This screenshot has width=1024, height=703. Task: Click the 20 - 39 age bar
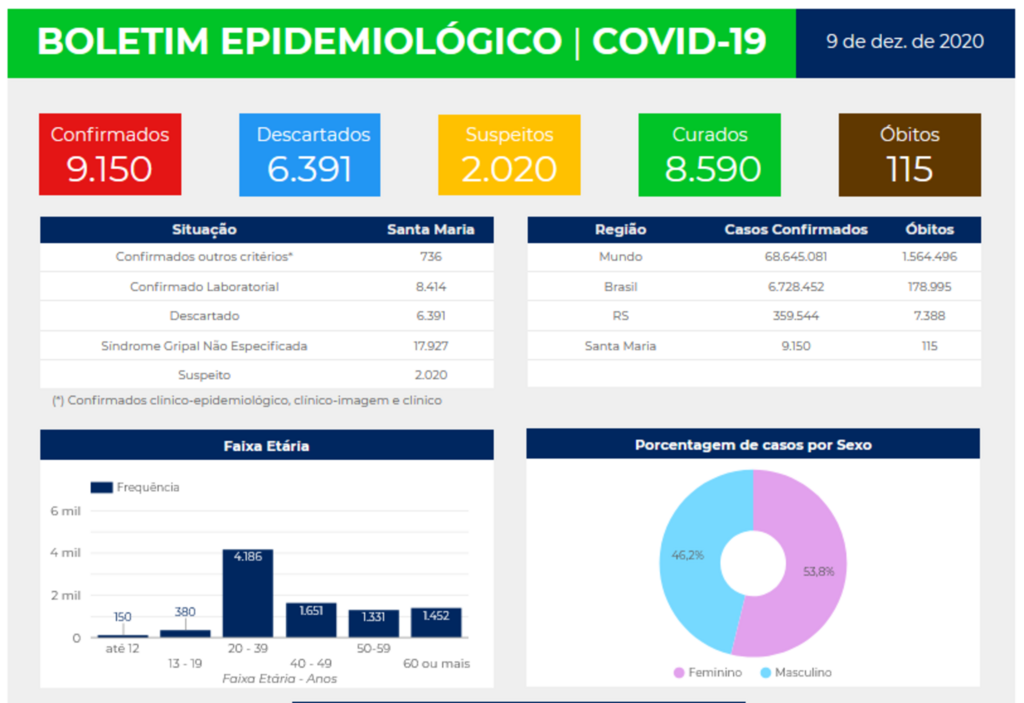click(x=247, y=594)
